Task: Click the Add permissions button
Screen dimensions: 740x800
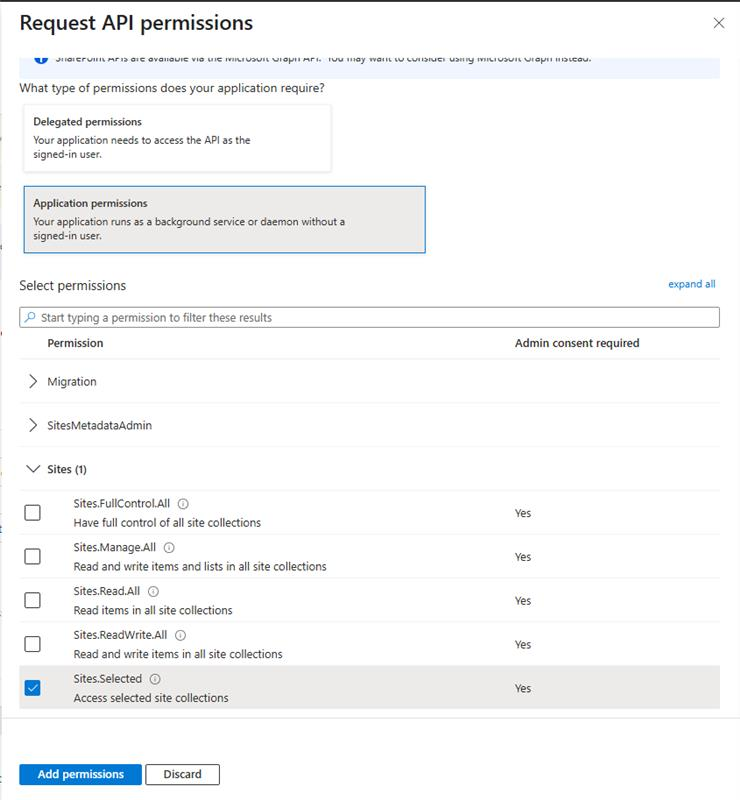Action: 81,774
